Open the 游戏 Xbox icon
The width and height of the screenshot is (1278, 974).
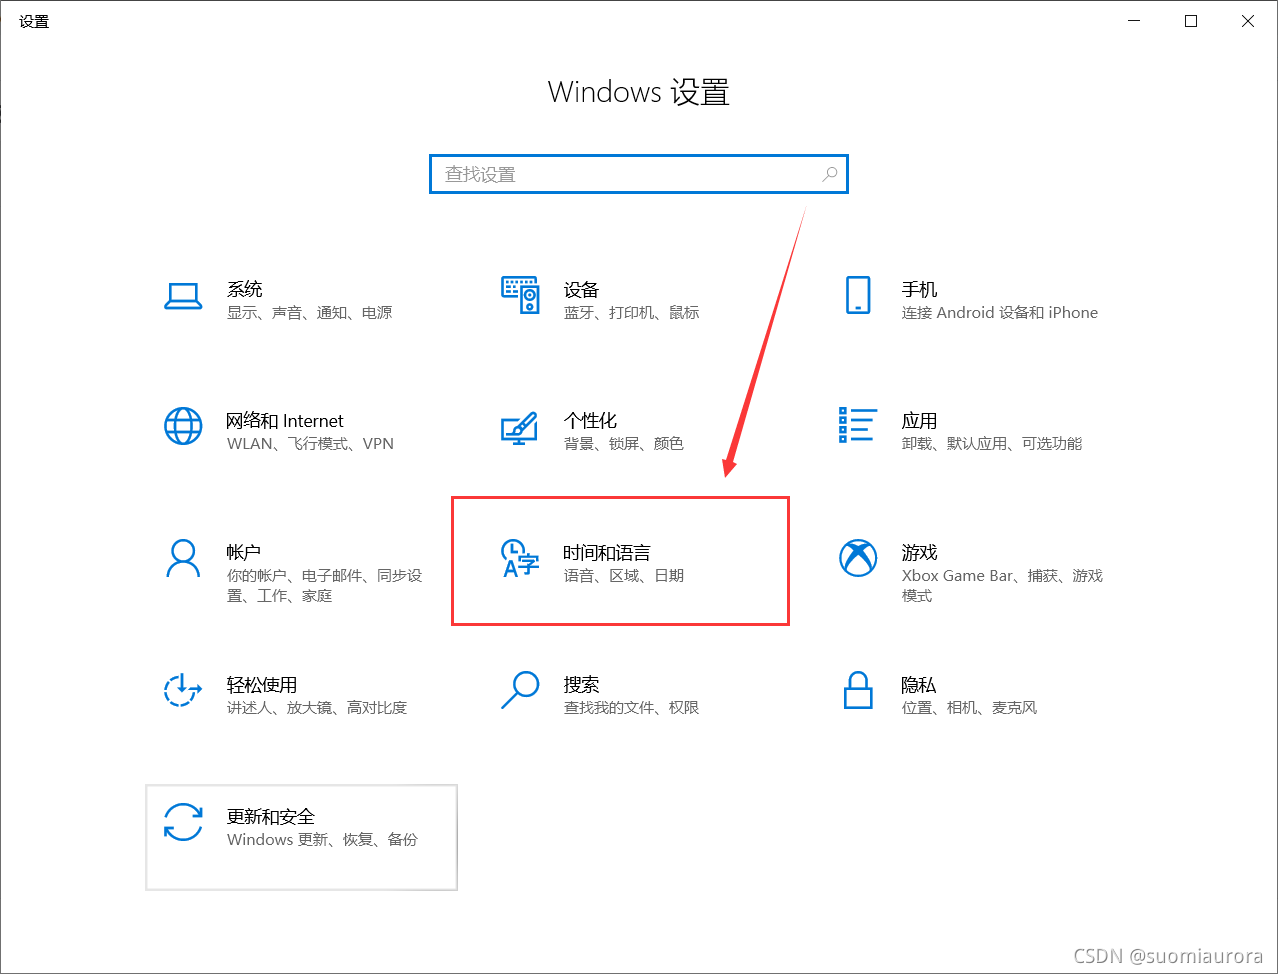pyautogui.click(x=858, y=559)
